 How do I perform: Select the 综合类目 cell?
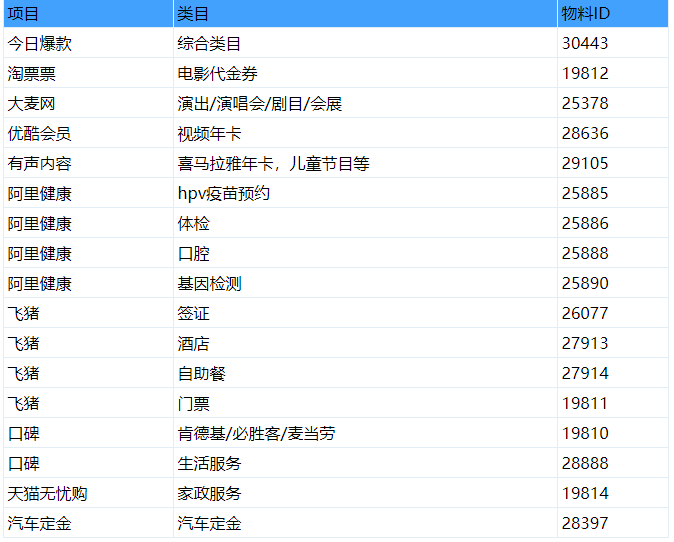365,43
